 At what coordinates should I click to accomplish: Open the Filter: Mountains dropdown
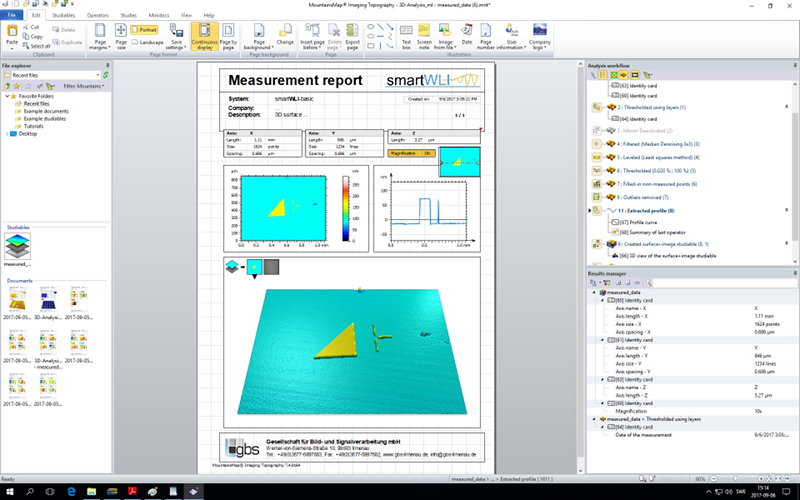82,86
